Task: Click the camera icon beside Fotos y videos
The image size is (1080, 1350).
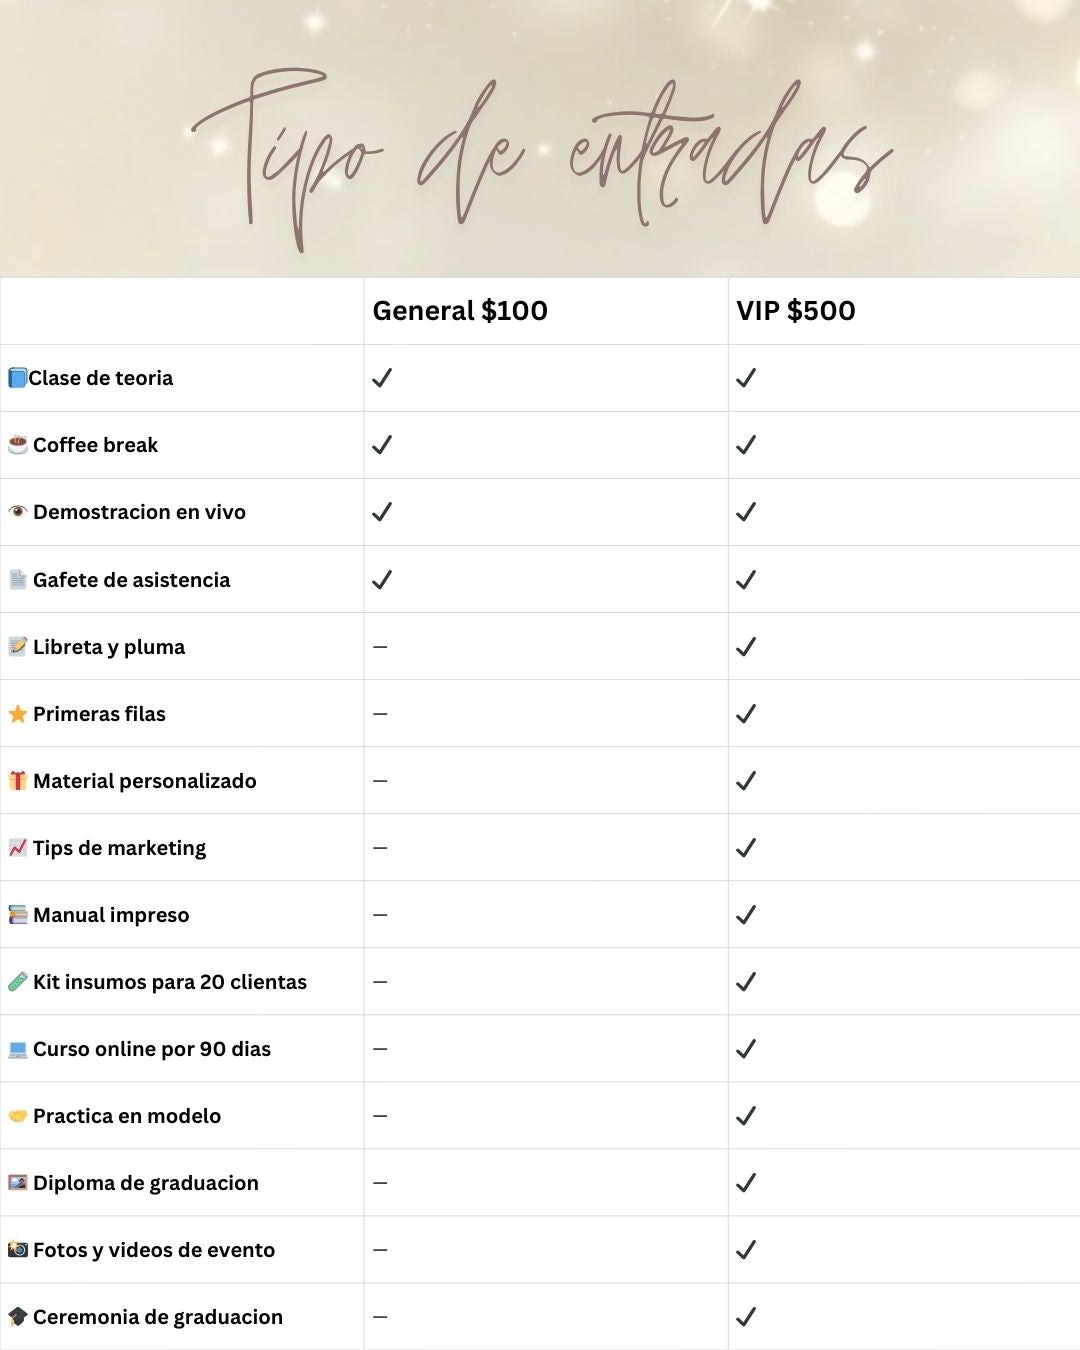Action: point(18,1250)
